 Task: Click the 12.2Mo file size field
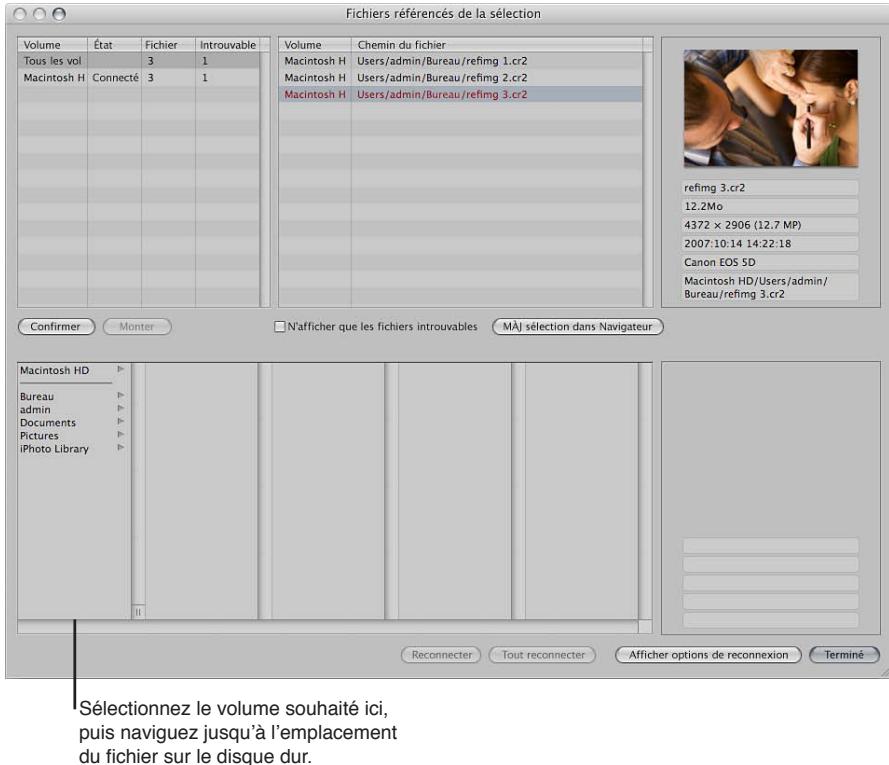tap(771, 206)
